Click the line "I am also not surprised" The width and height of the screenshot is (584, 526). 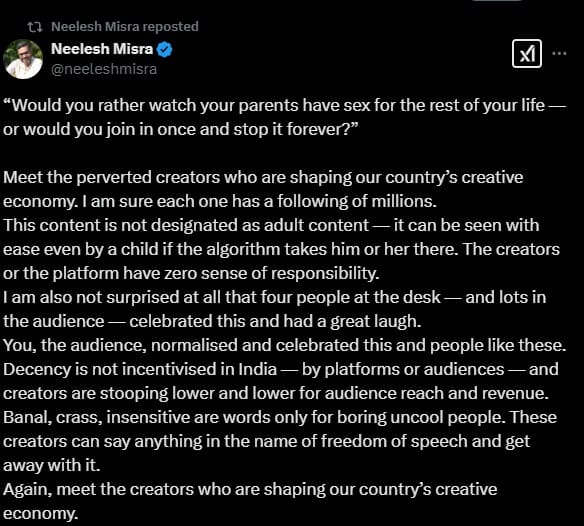click(x=274, y=298)
